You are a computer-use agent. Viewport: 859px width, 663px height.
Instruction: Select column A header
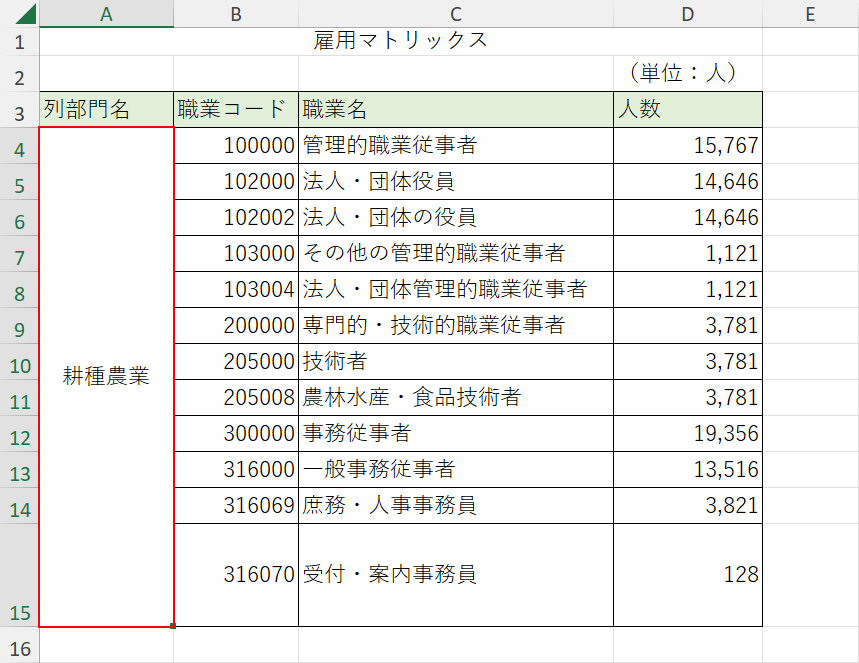point(106,14)
